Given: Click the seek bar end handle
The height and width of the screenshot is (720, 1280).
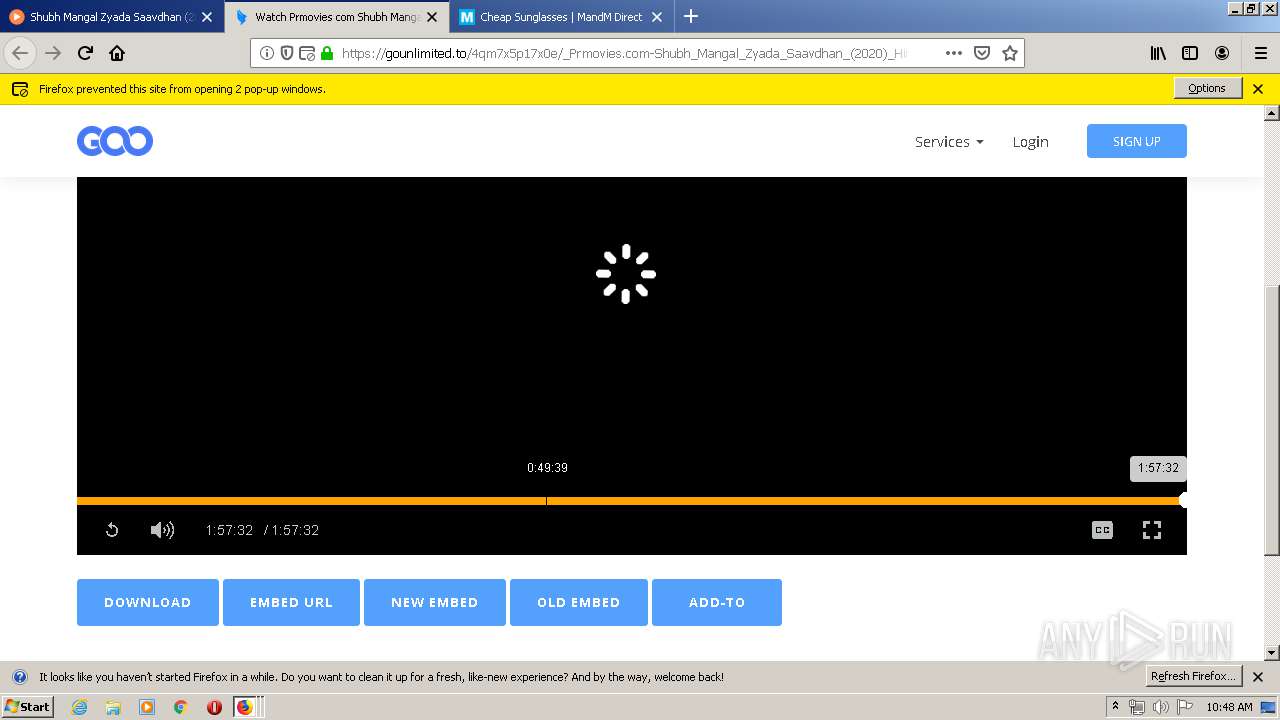Looking at the screenshot, I should [x=1184, y=501].
